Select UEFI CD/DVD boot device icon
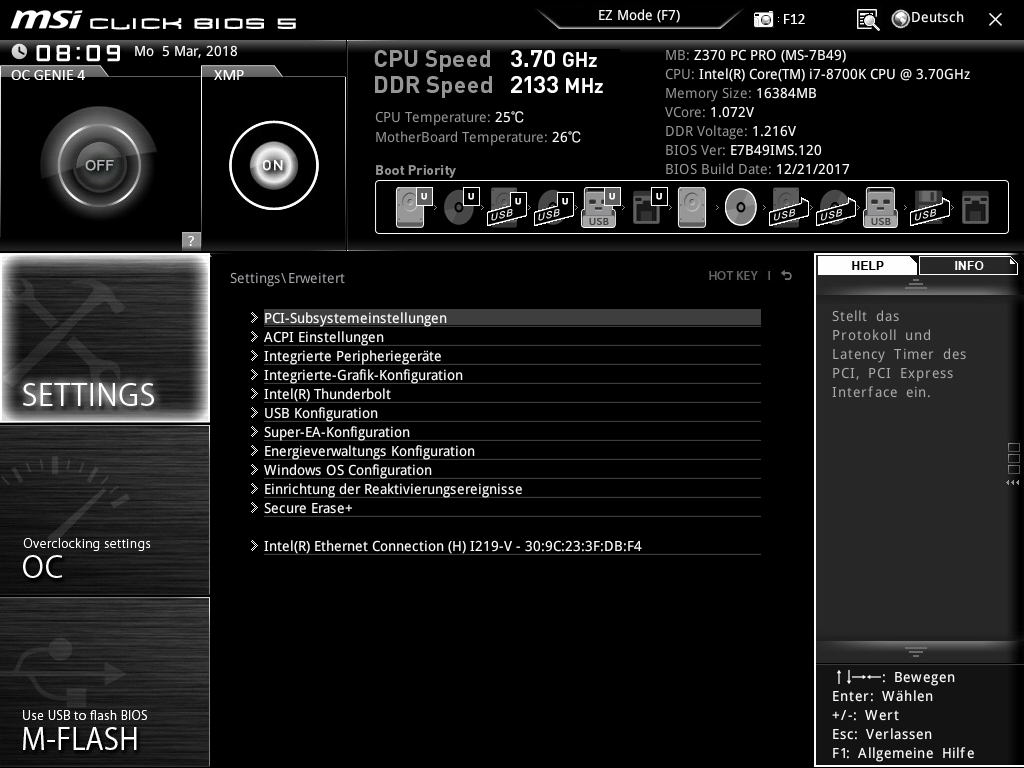This screenshot has height=768, width=1024. coord(461,207)
